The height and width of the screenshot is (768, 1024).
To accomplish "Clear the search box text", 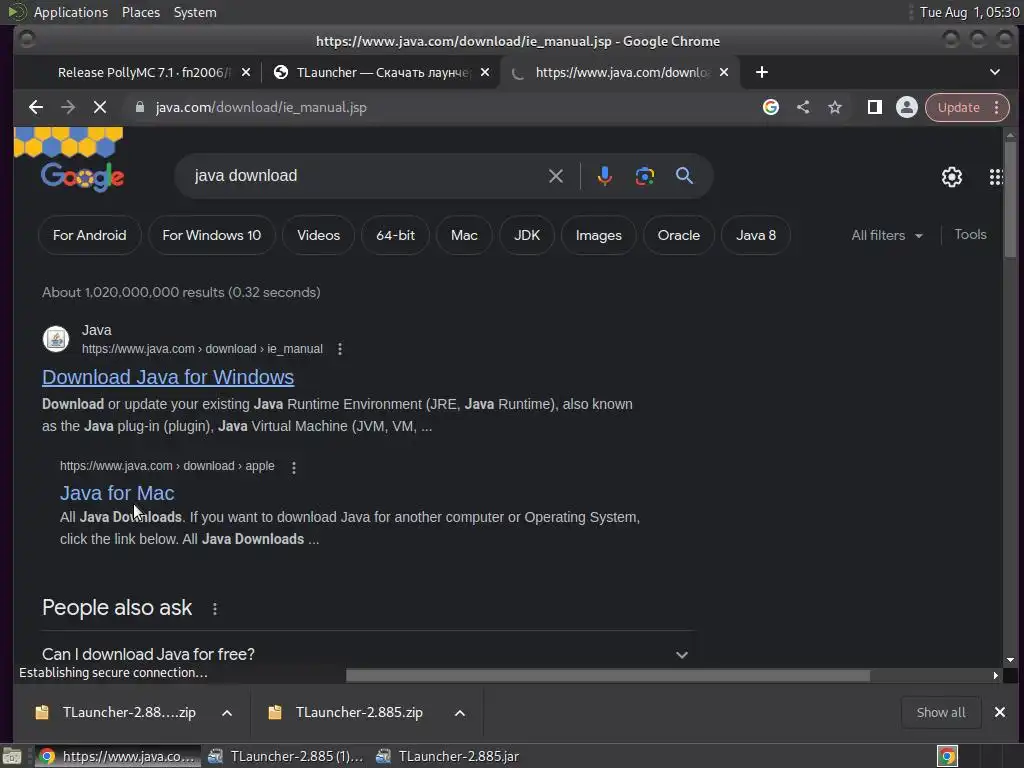I will pos(556,176).
